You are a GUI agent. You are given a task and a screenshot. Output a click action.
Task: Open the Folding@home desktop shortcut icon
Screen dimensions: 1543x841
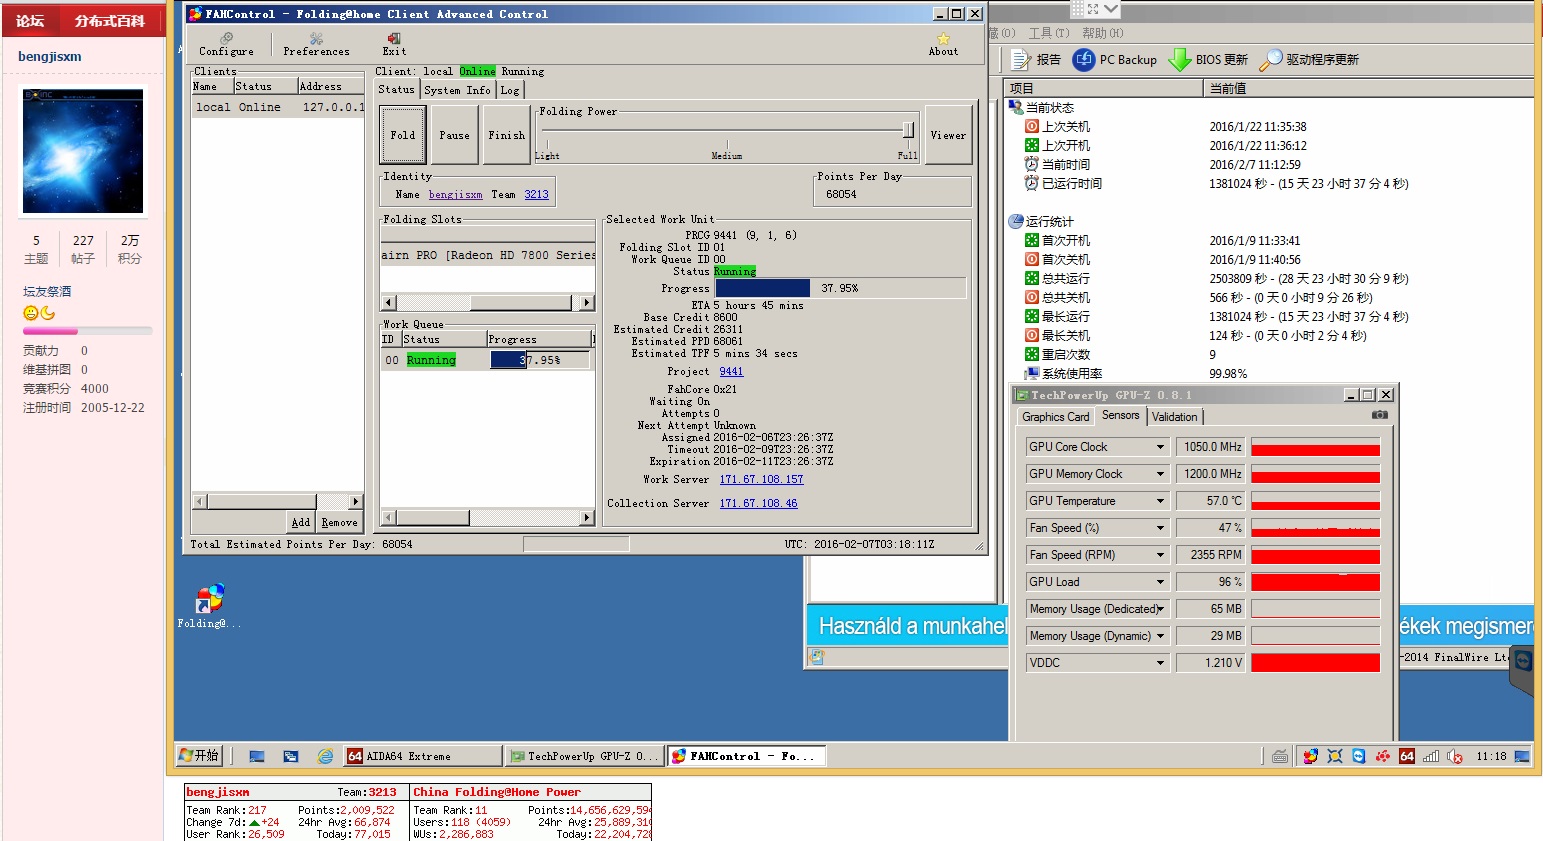pos(210,598)
